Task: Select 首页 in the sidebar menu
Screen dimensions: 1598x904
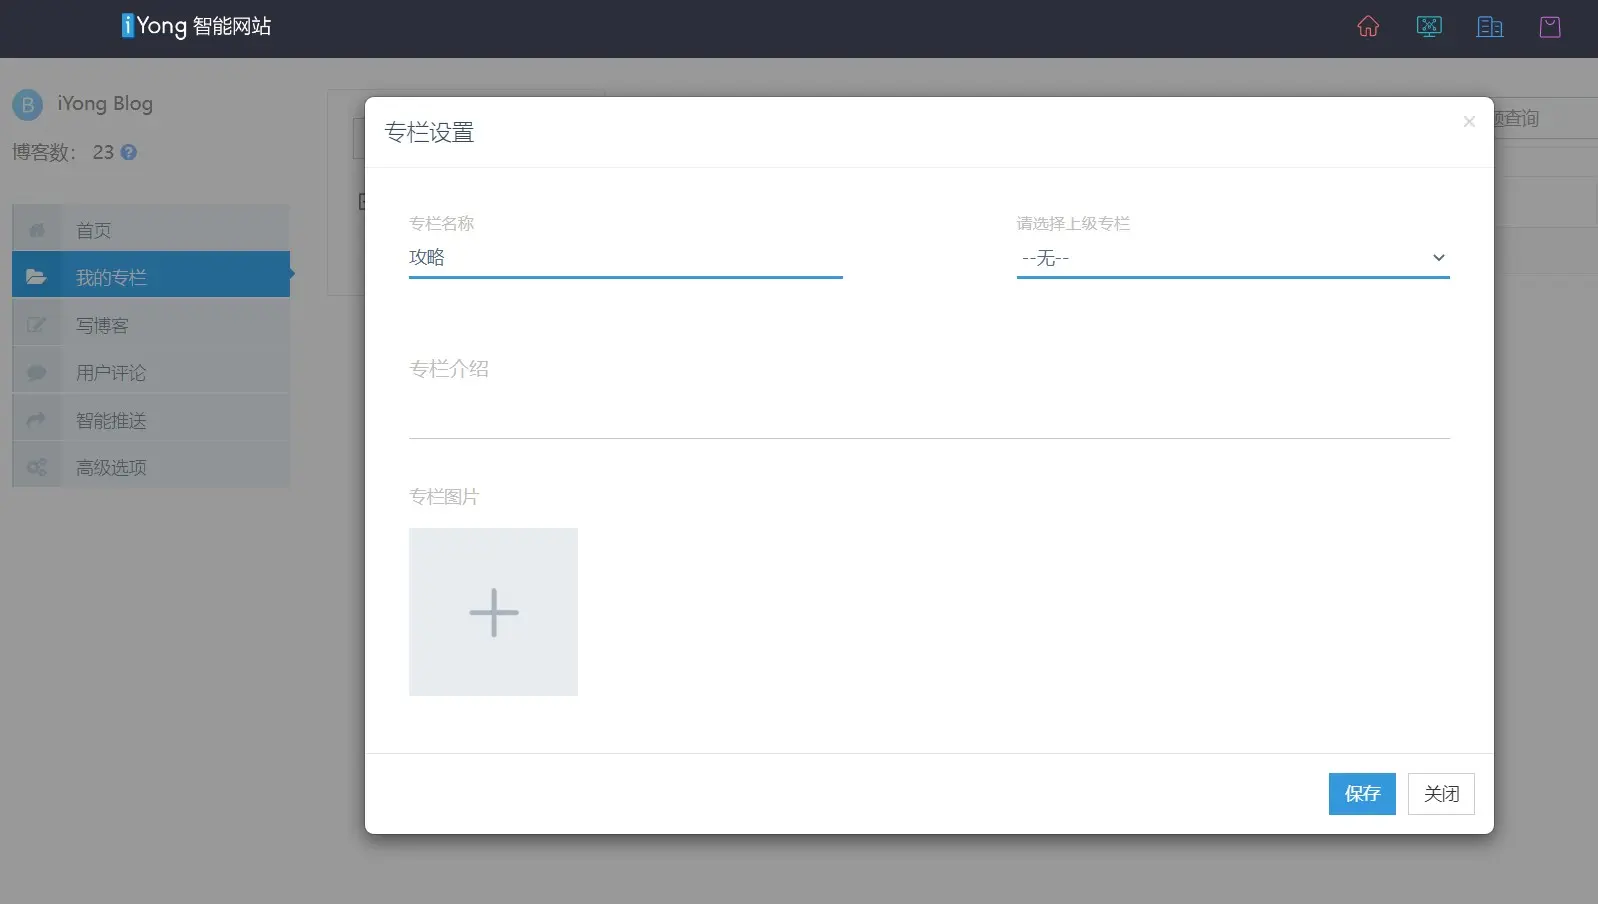Action: tap(94, 231)
